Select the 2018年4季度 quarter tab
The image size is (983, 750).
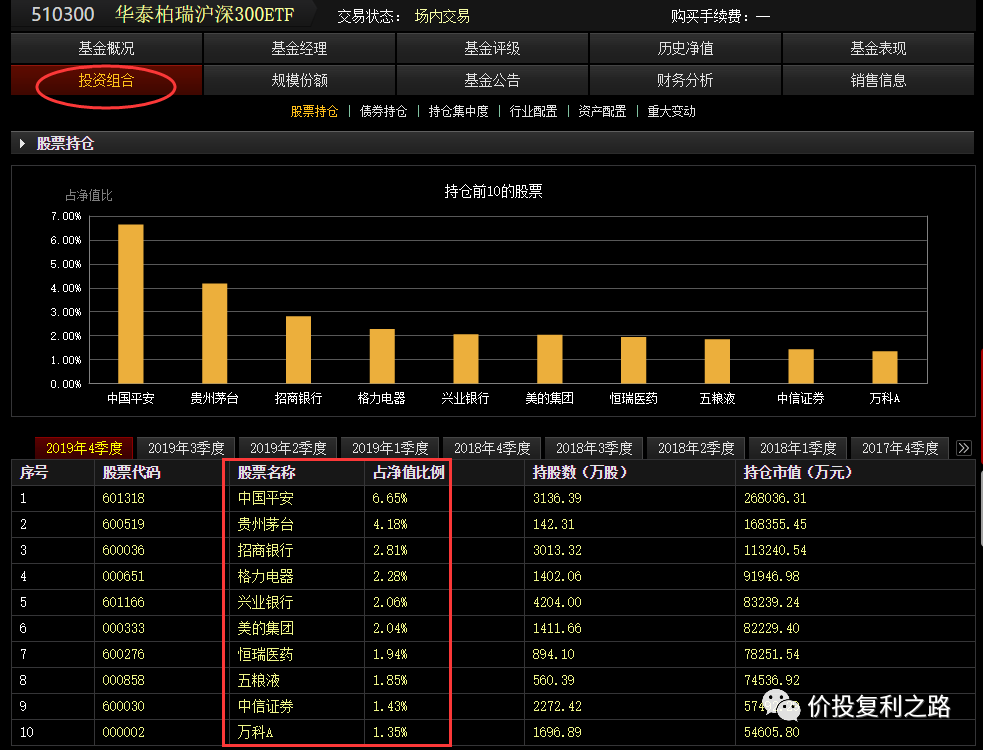point(492,448)
